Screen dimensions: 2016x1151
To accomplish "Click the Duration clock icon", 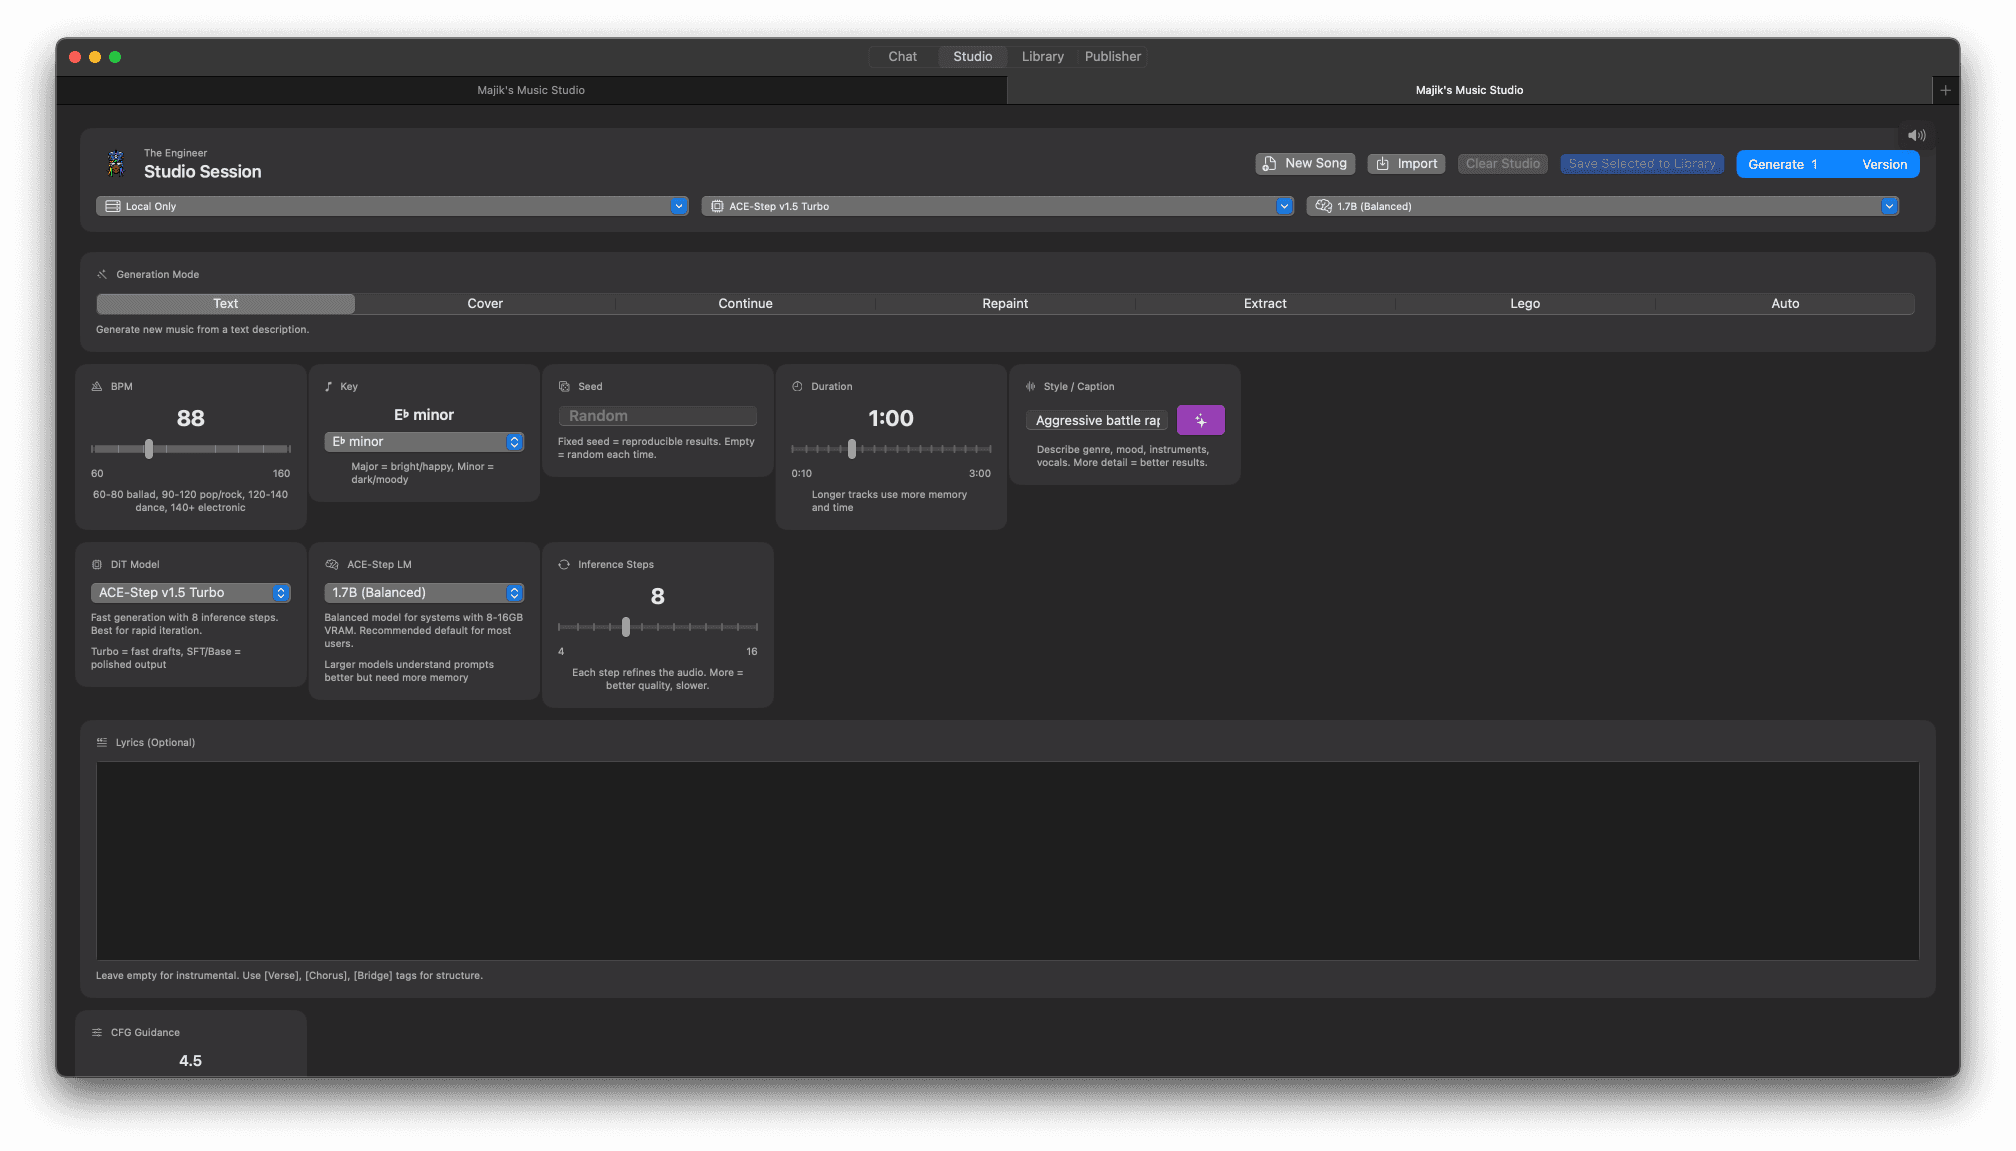I will click(x=797, y=386).
